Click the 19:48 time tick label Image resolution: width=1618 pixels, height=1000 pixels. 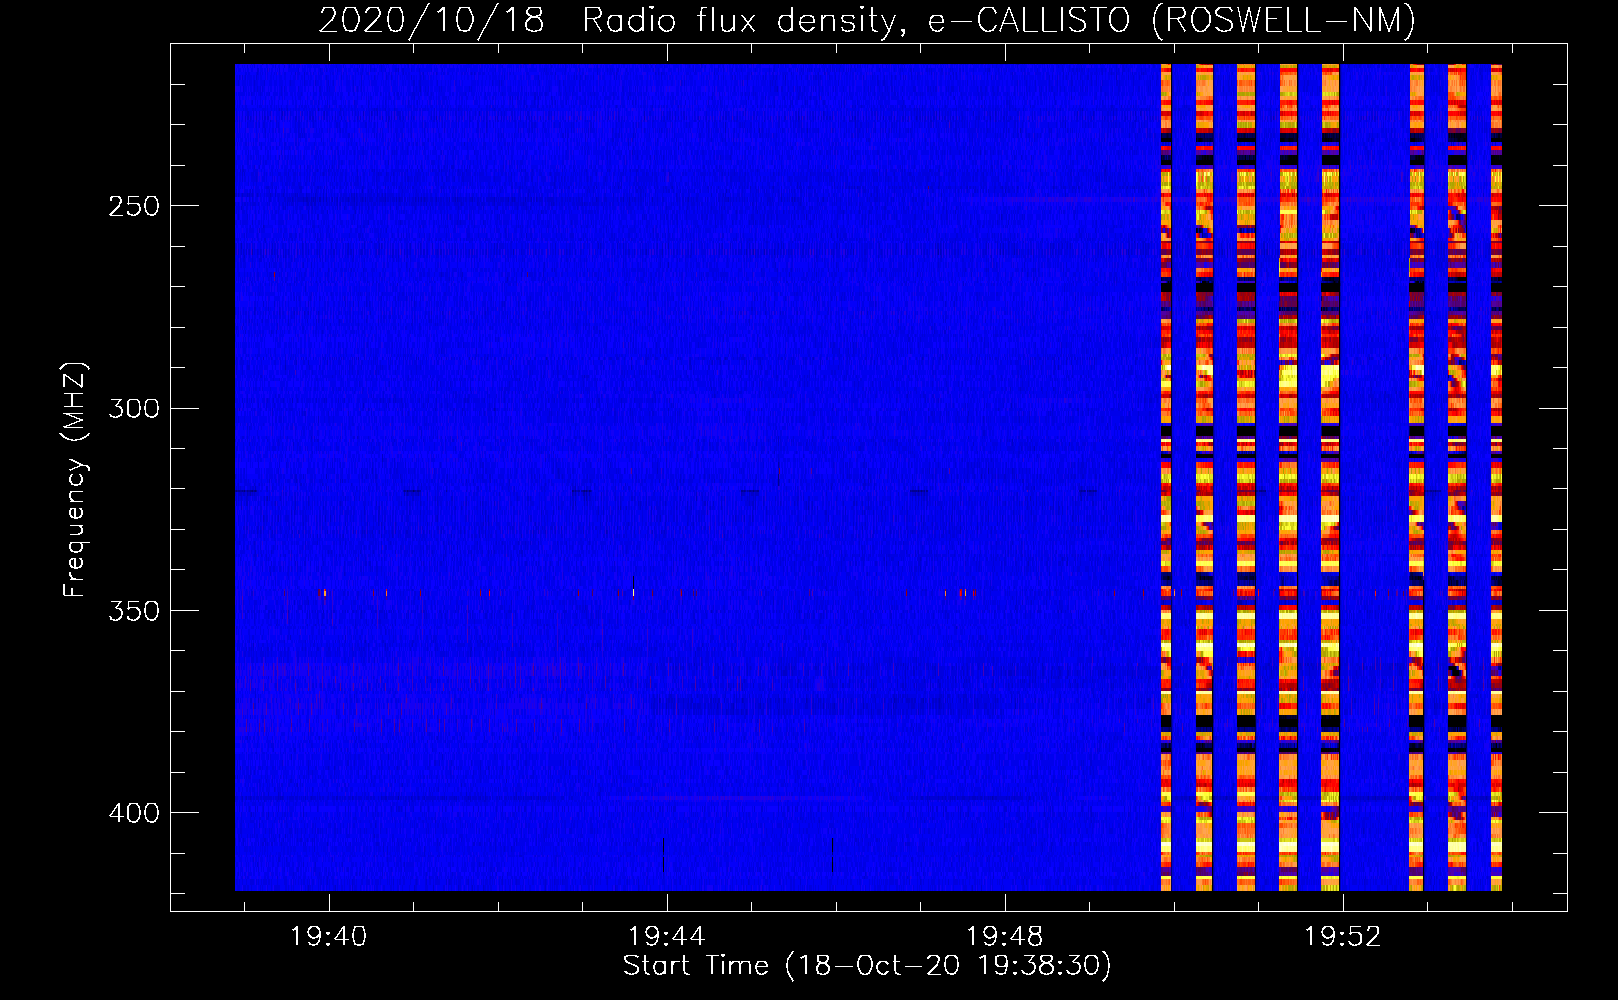1004,937
